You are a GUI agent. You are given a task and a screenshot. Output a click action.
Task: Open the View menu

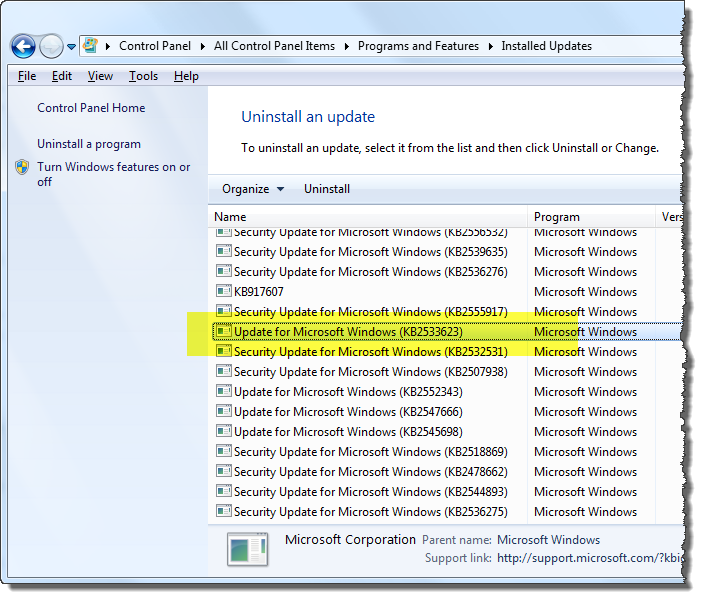click(100, 76)
